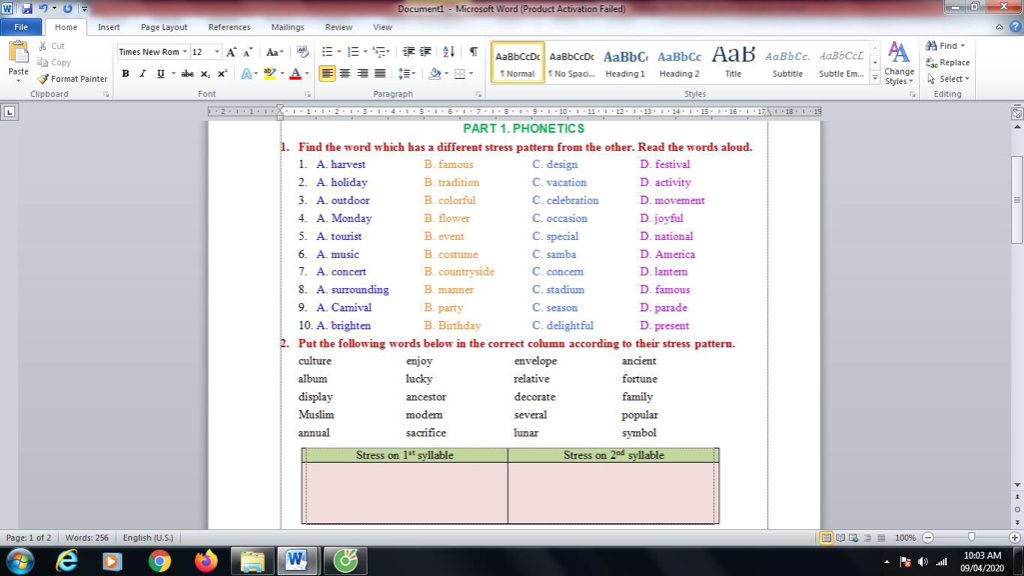Redo the last action

click(67, 8)
